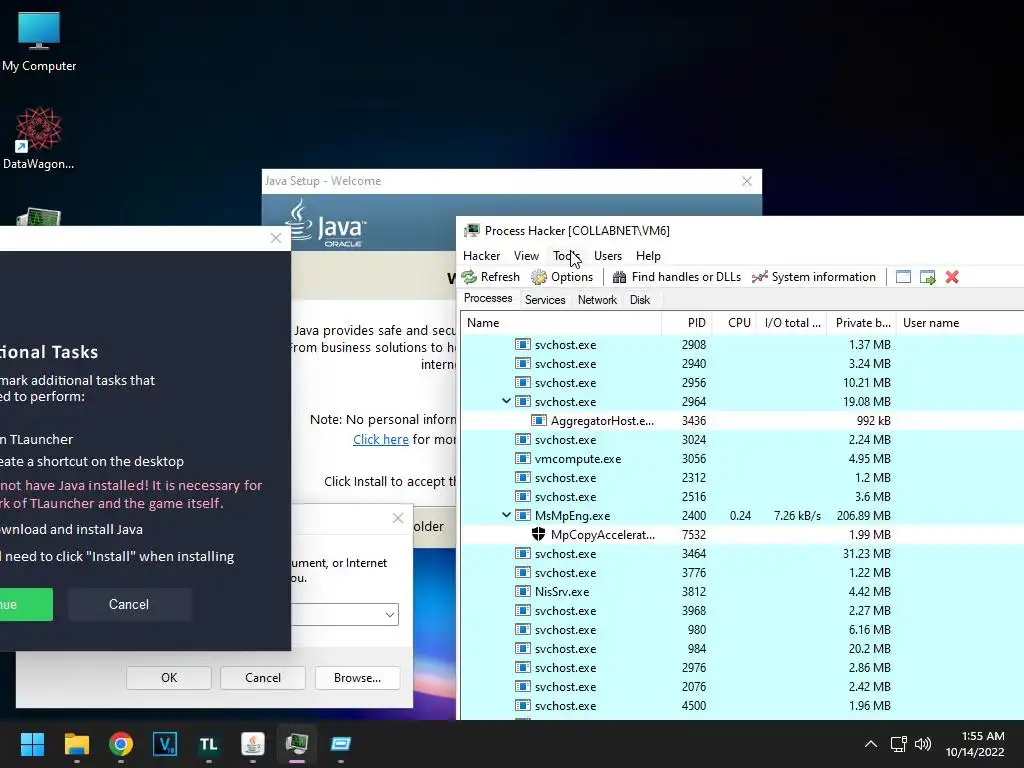Sort by the Name column header
Screen dimensions: 1024x768
click(562, 323)
